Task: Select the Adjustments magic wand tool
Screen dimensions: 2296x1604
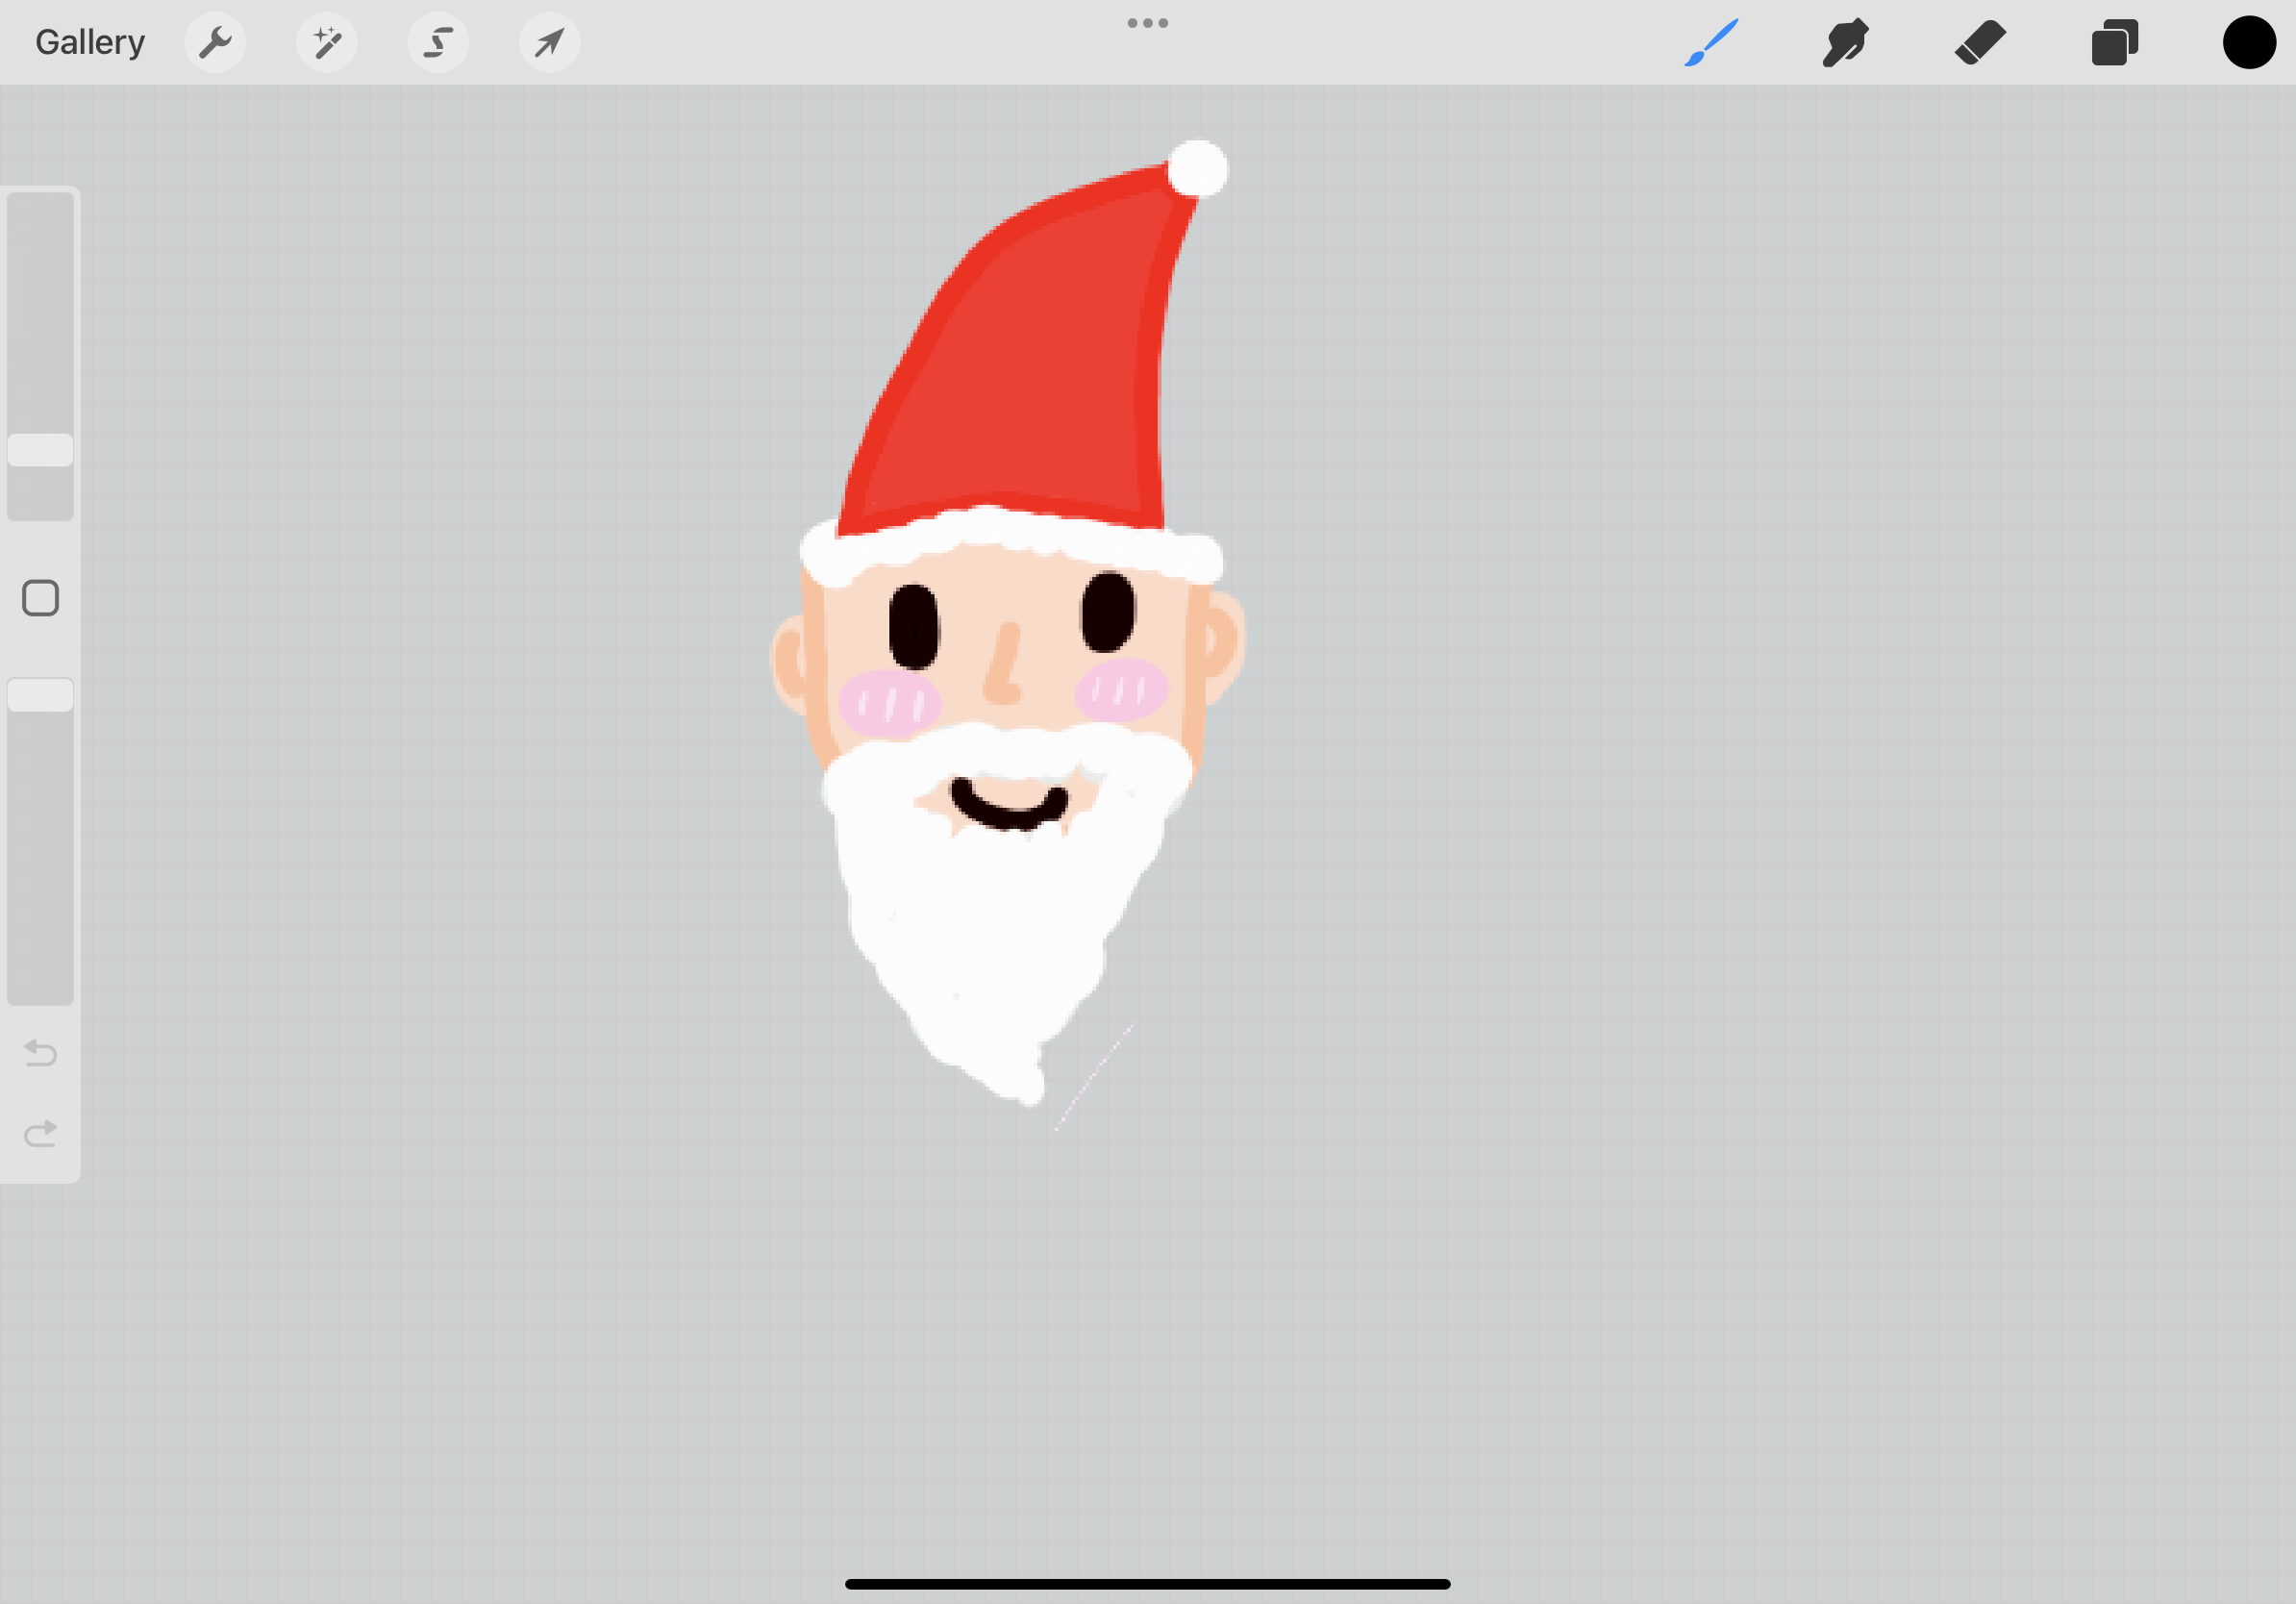Action: [327, 42]
